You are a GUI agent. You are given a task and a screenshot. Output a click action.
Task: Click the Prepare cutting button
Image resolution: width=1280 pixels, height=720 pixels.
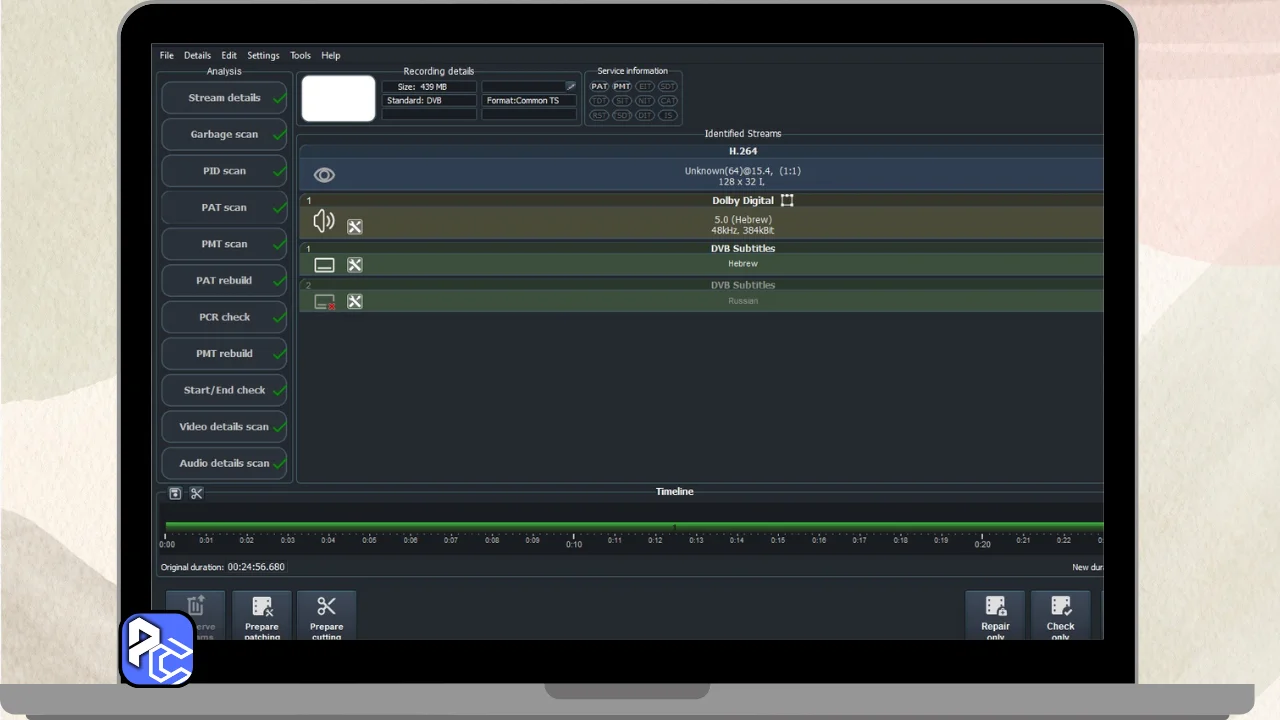pos(326,616)
